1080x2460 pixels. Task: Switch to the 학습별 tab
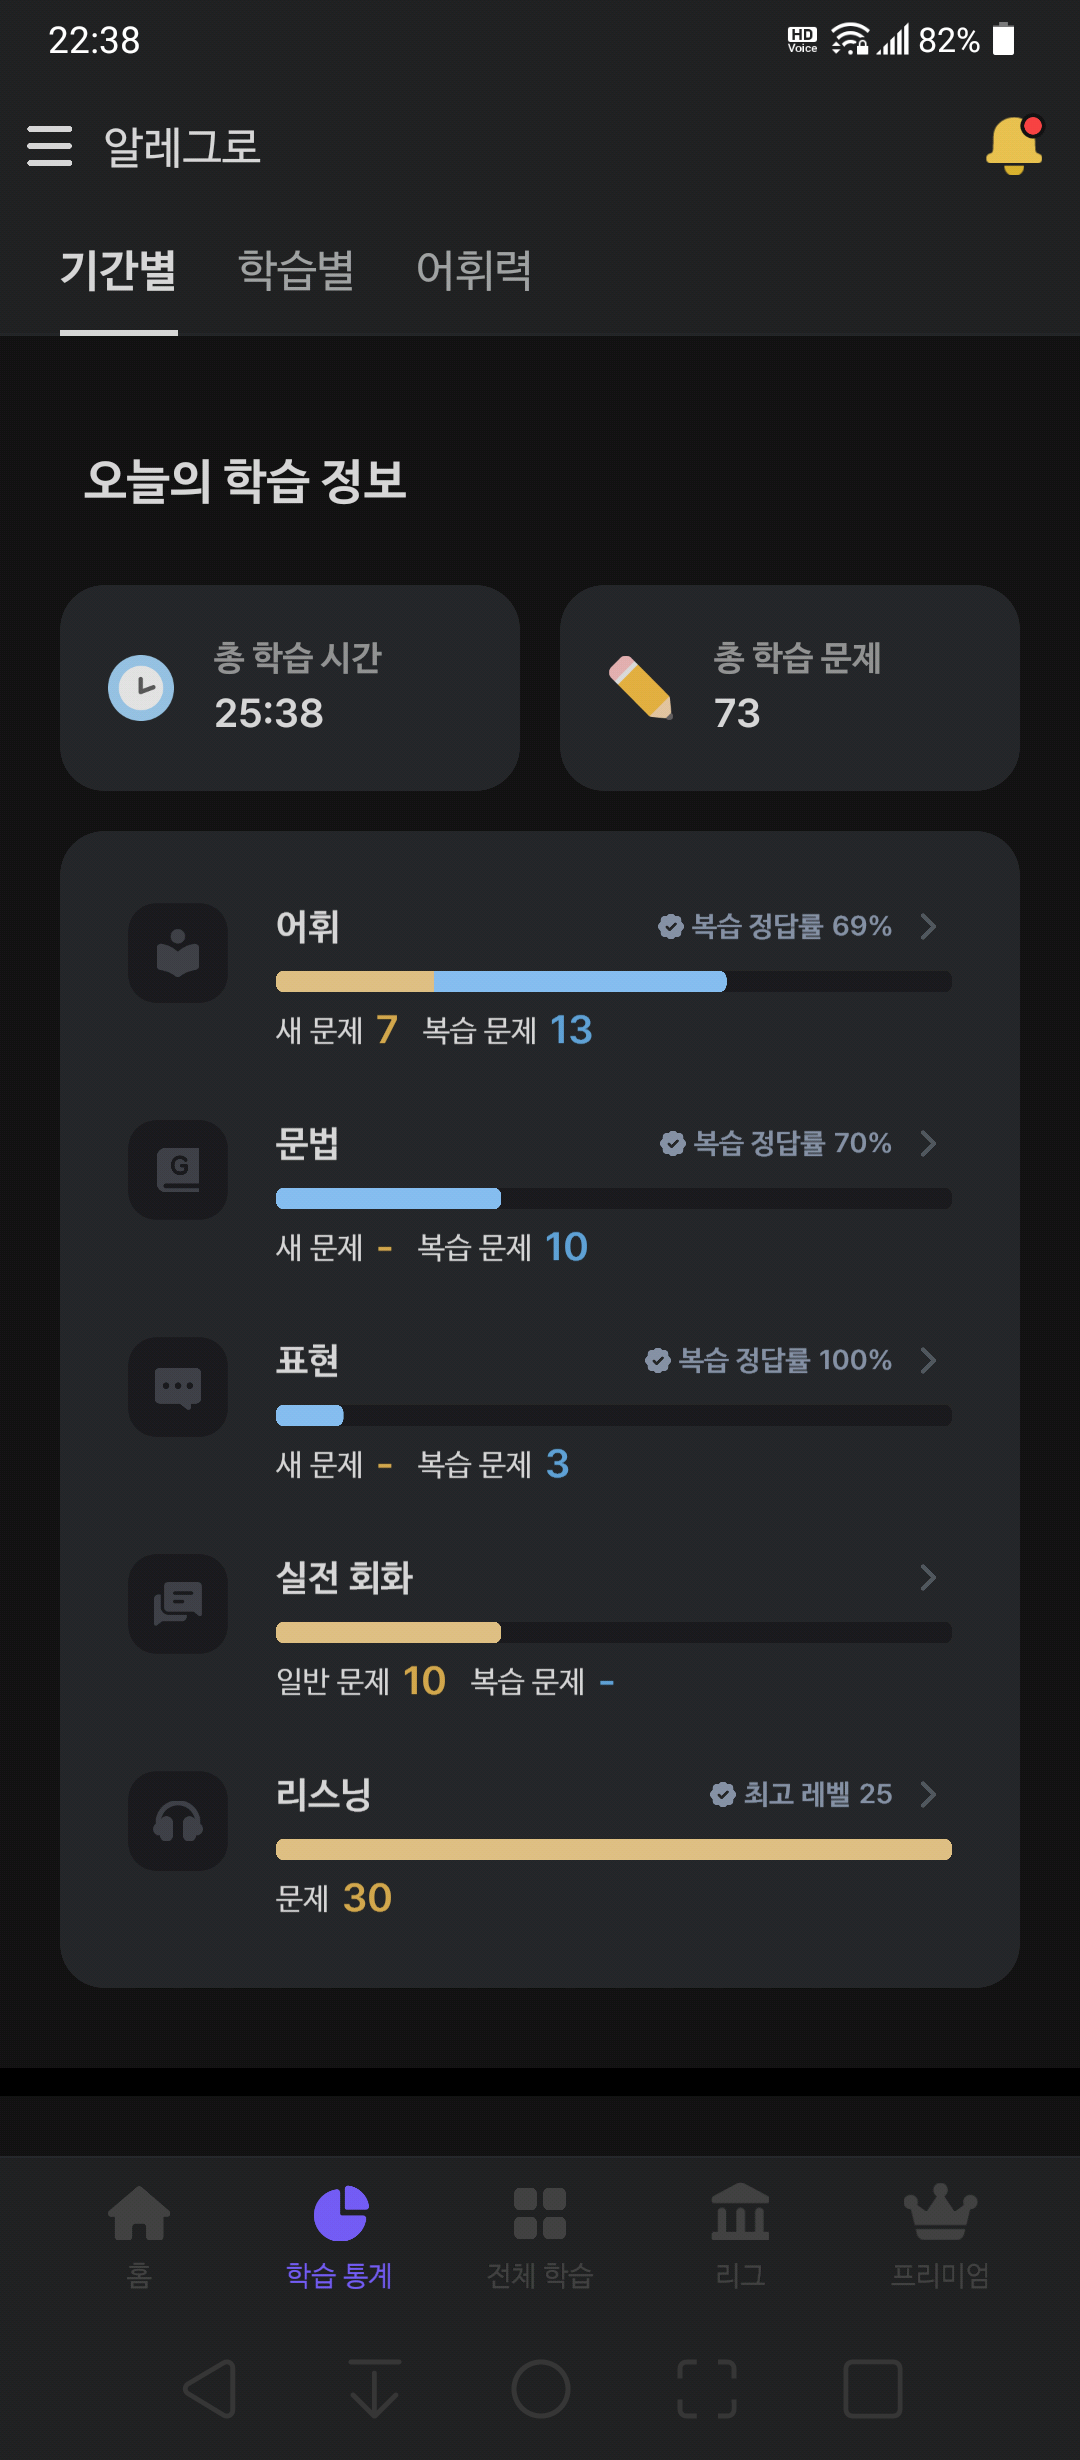tap(296, 270)
